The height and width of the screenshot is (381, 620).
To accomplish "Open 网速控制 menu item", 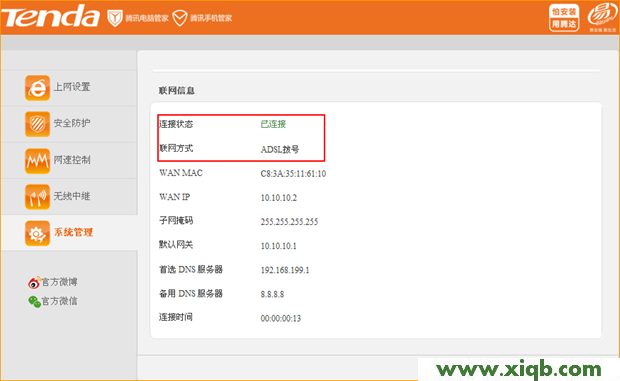I will 69,160.
